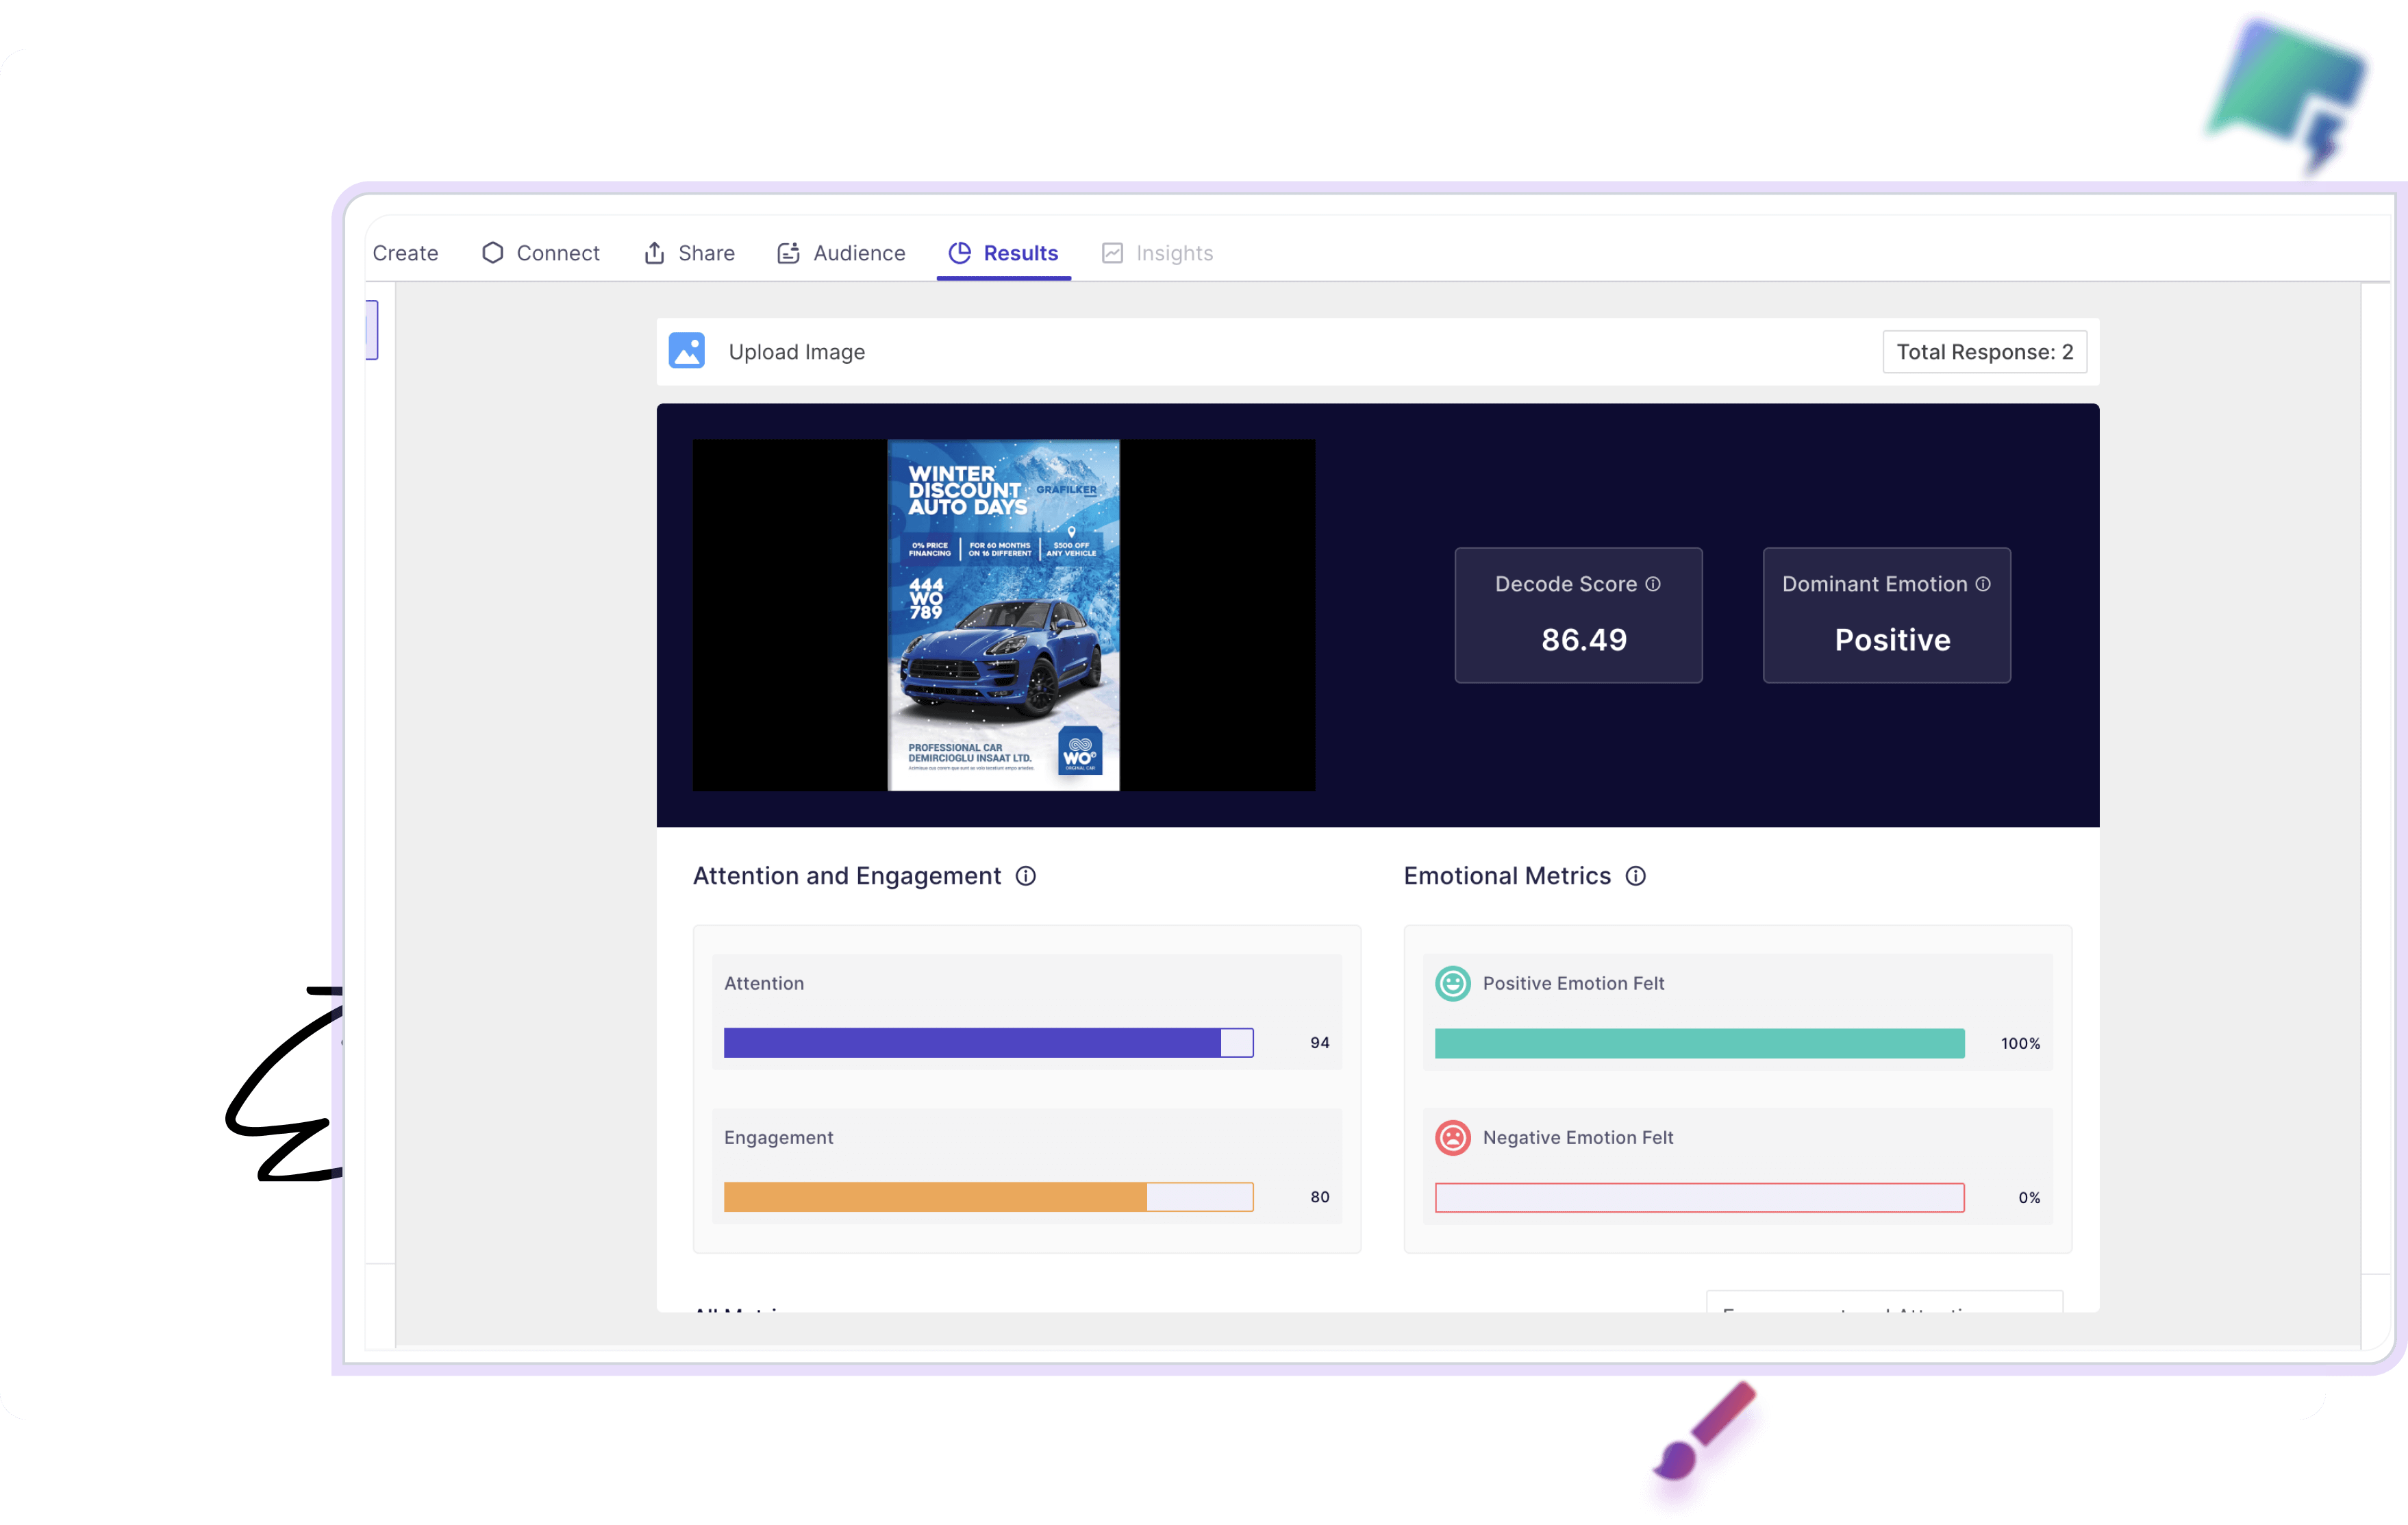Open the Insights tab
The image size is (2408, 1525).
point(1157,253)
